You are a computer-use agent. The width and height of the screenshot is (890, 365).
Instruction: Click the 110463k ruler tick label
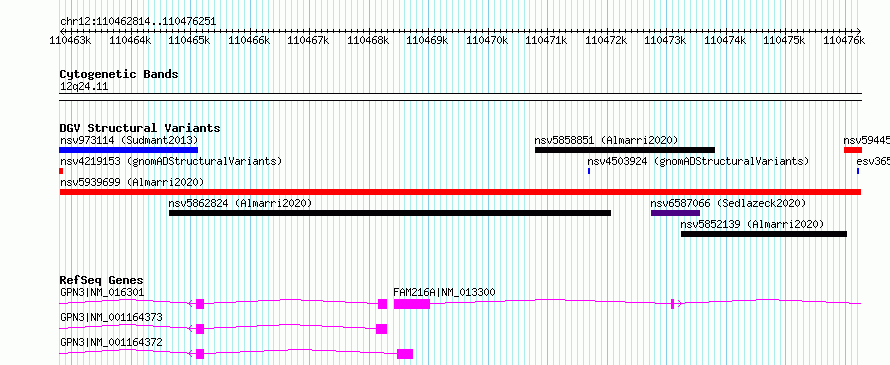coord(70,40)
